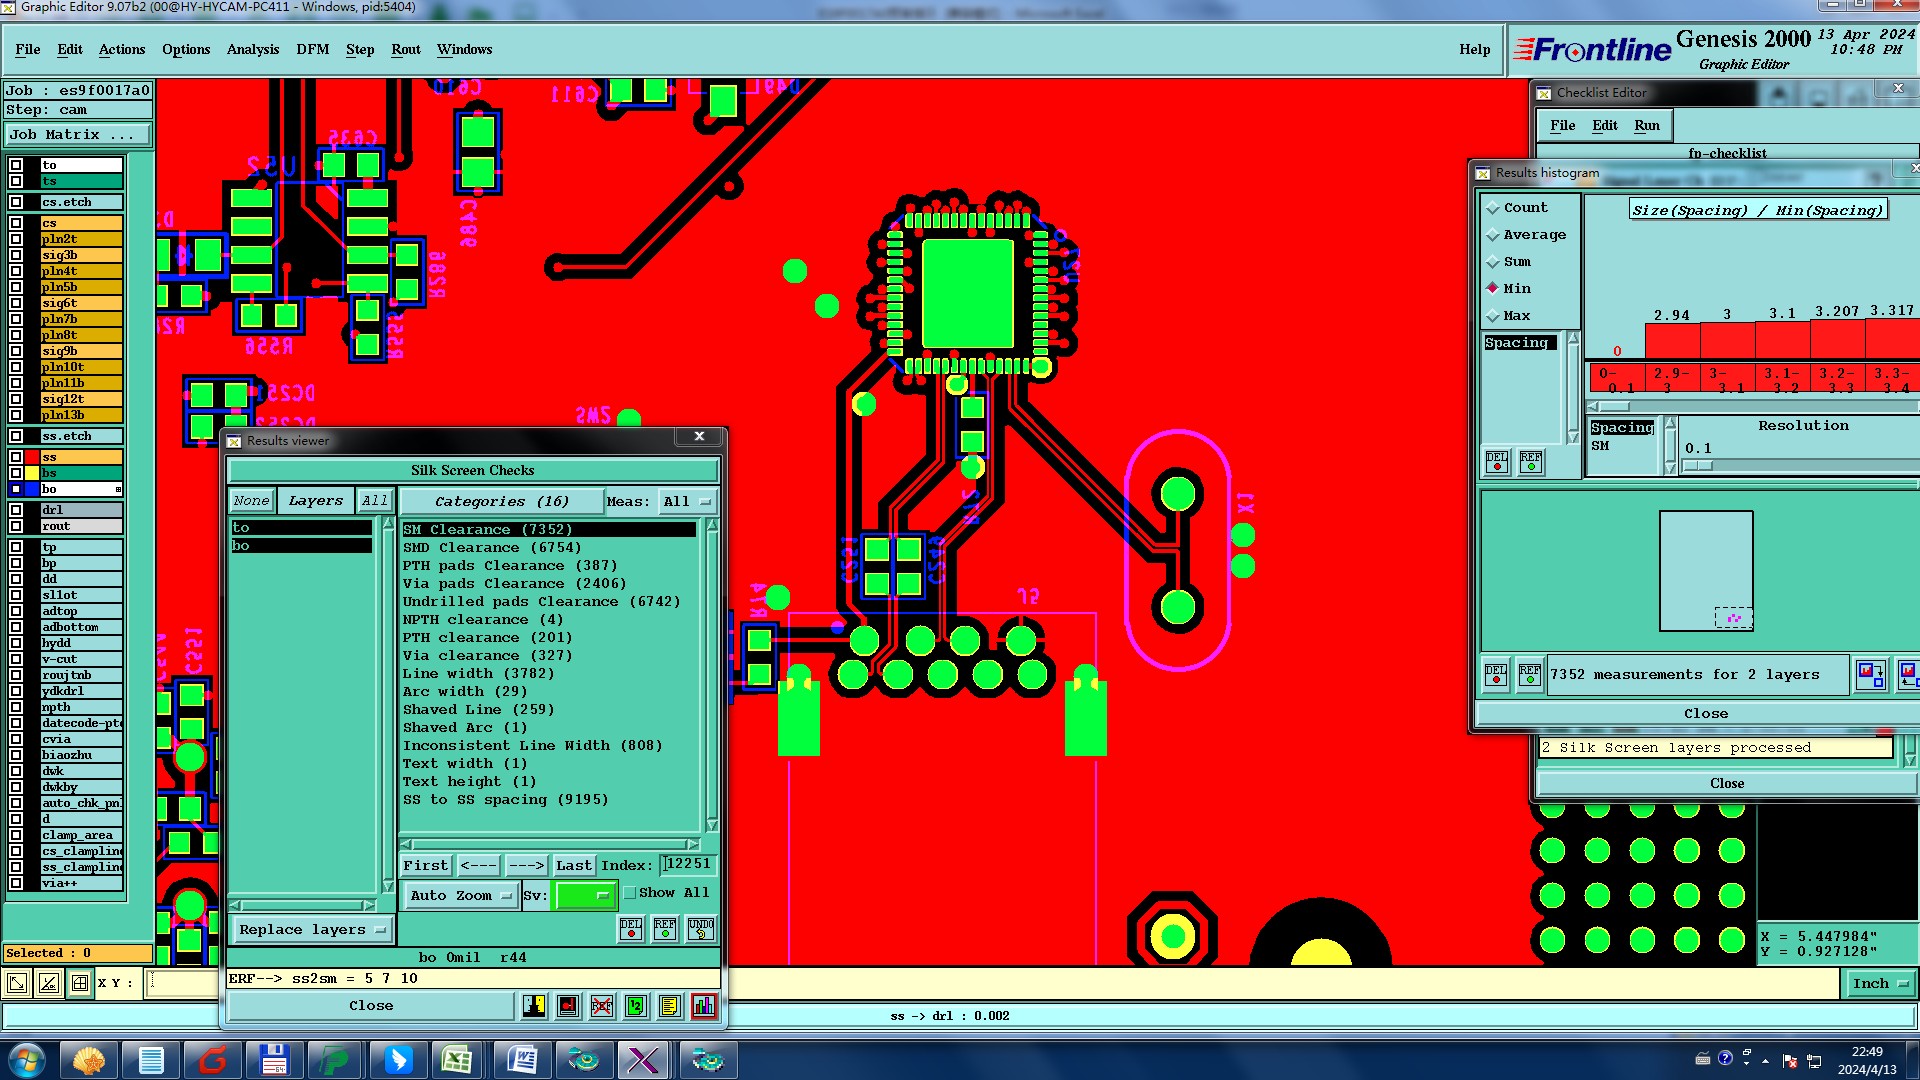Click the green numbered page icon

(636, 1006)
